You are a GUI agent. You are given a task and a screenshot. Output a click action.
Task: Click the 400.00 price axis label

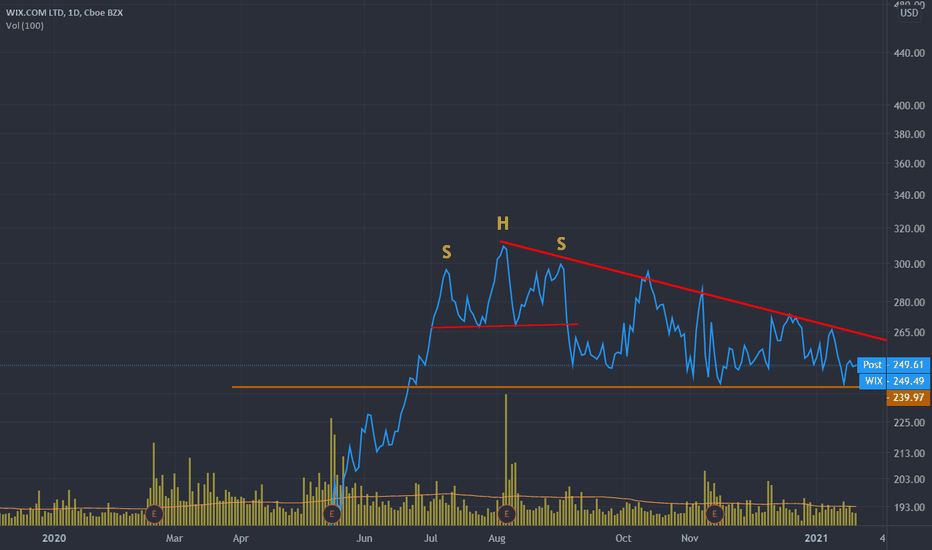(x=909, y=105)
